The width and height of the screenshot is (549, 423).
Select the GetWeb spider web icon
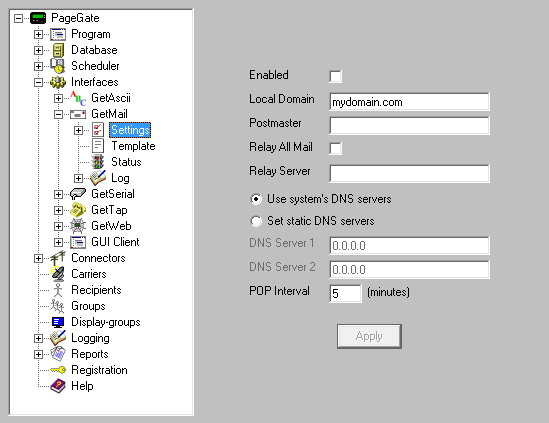click(78, 226)
